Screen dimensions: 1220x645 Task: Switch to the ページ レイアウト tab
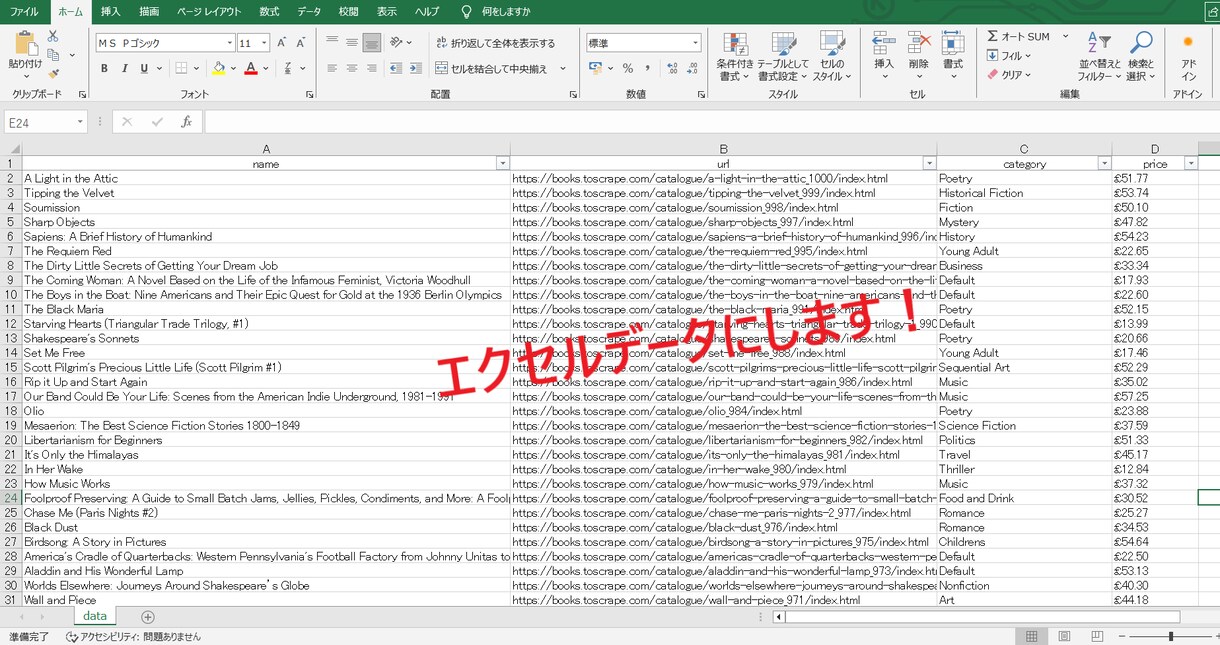[209, 12]
